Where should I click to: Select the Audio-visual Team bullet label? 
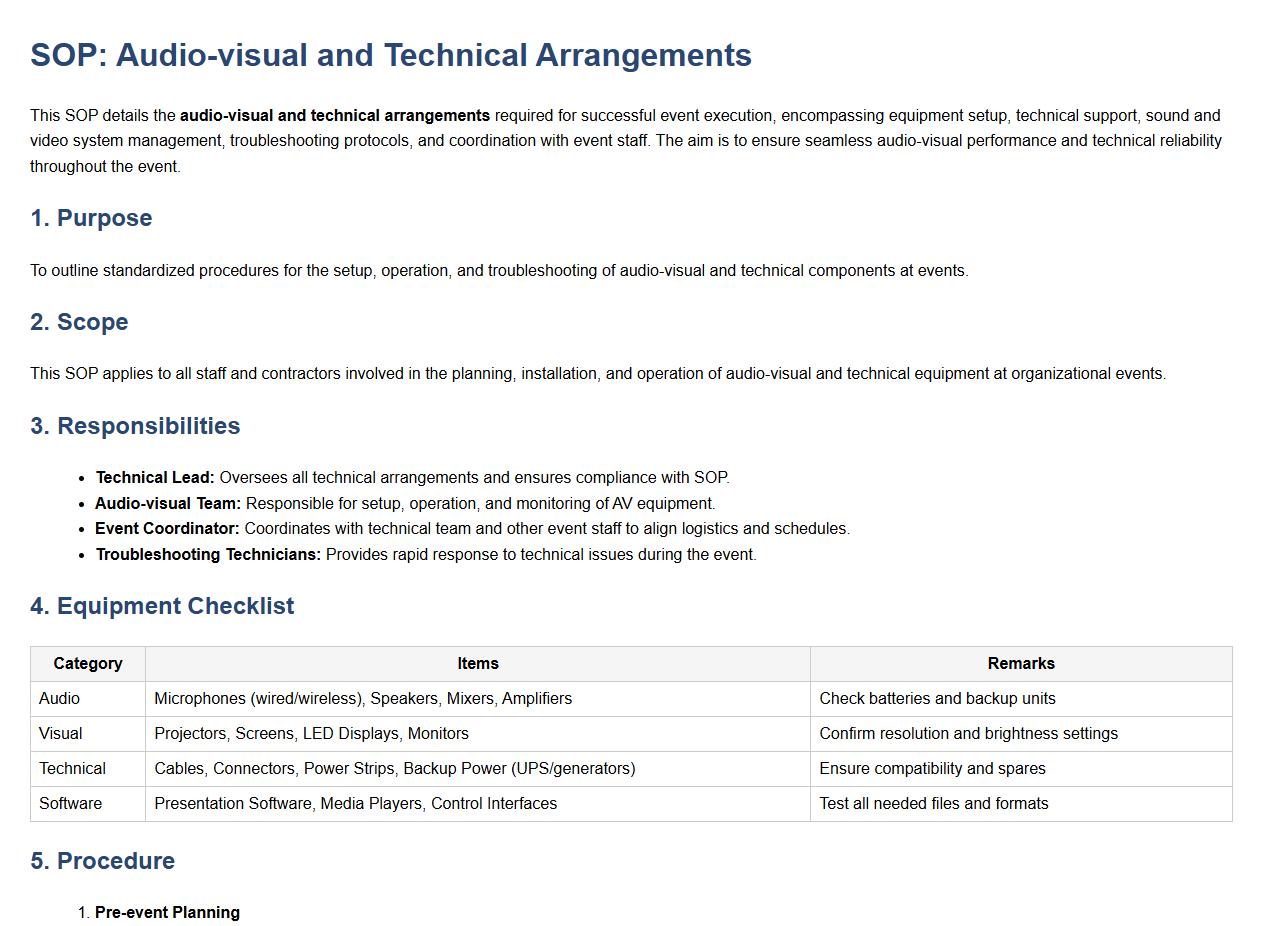[168, 504]
